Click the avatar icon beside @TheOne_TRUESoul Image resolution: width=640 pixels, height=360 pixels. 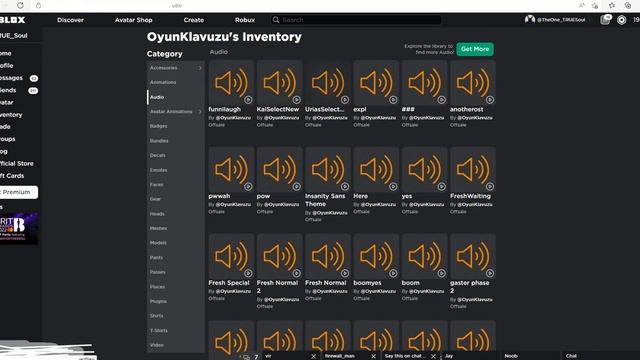coord(530,19)
